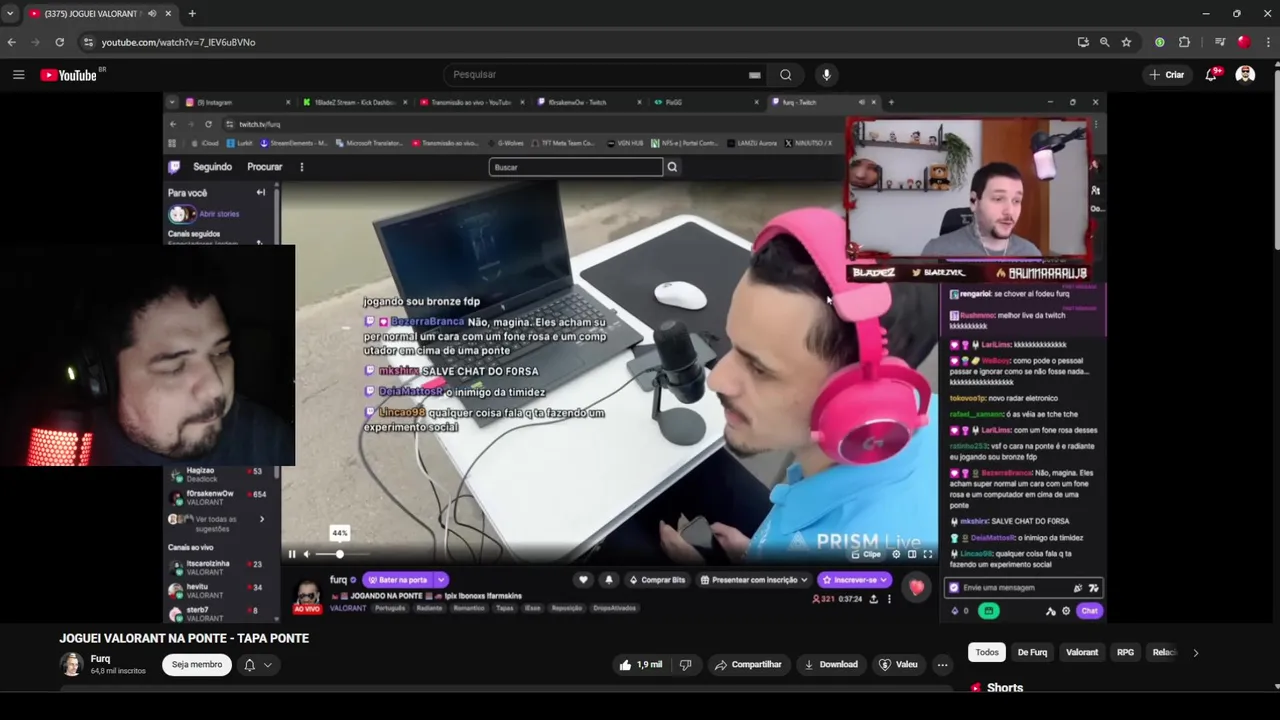Viewport: 1280px width, 720px height.
Task: Click the Twitch search magnifier beside Buscar
Action: tap(672, 167)
